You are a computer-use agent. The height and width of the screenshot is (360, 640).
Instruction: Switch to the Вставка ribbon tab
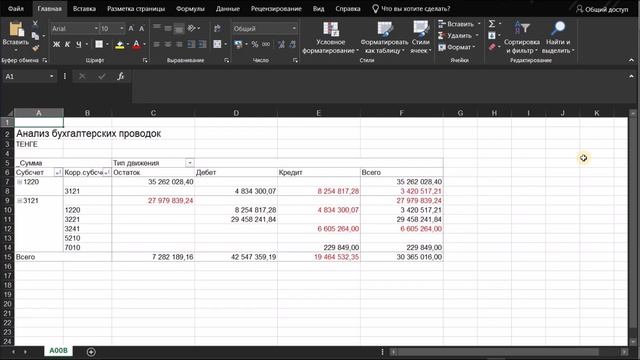tap(84, 9)
